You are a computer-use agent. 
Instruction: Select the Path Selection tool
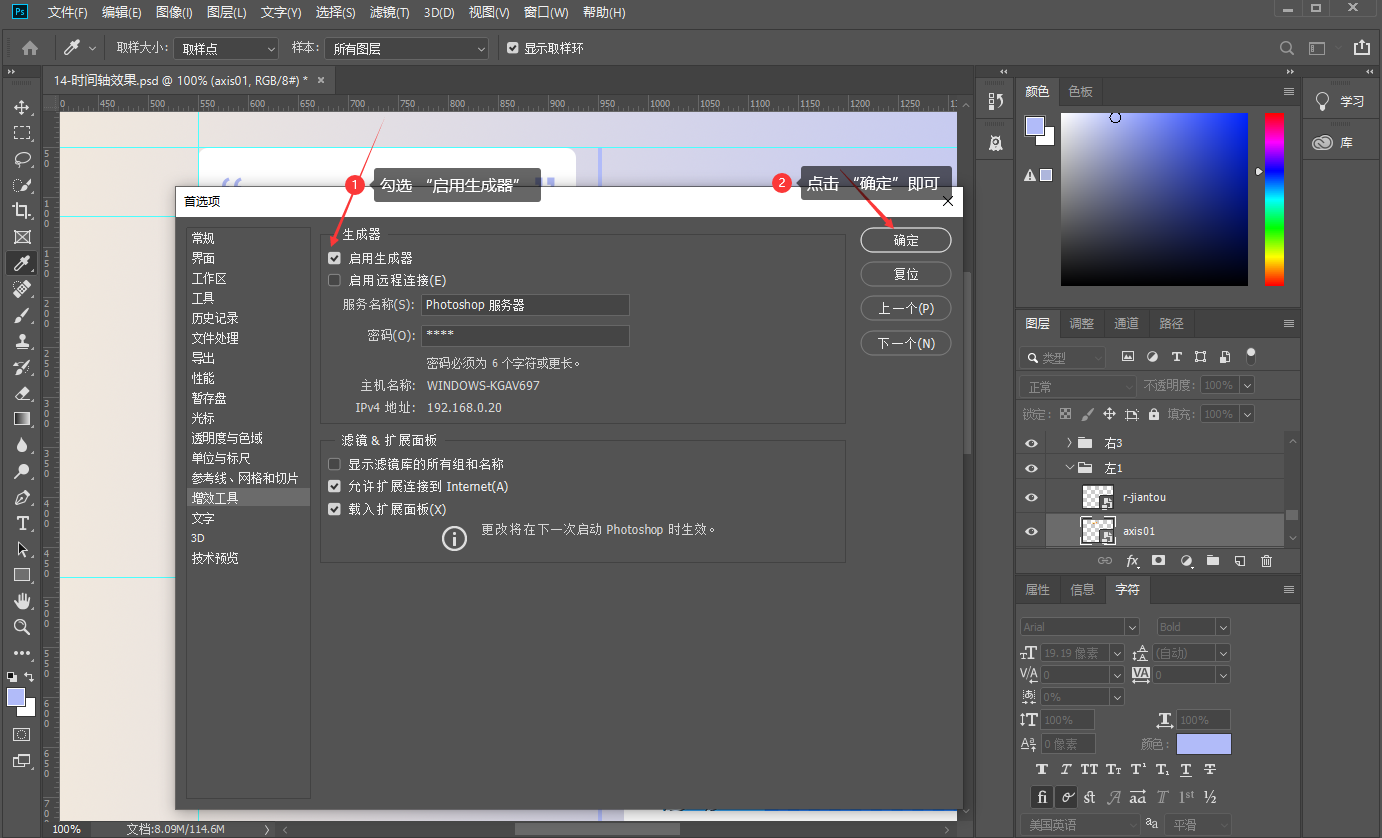22,549
